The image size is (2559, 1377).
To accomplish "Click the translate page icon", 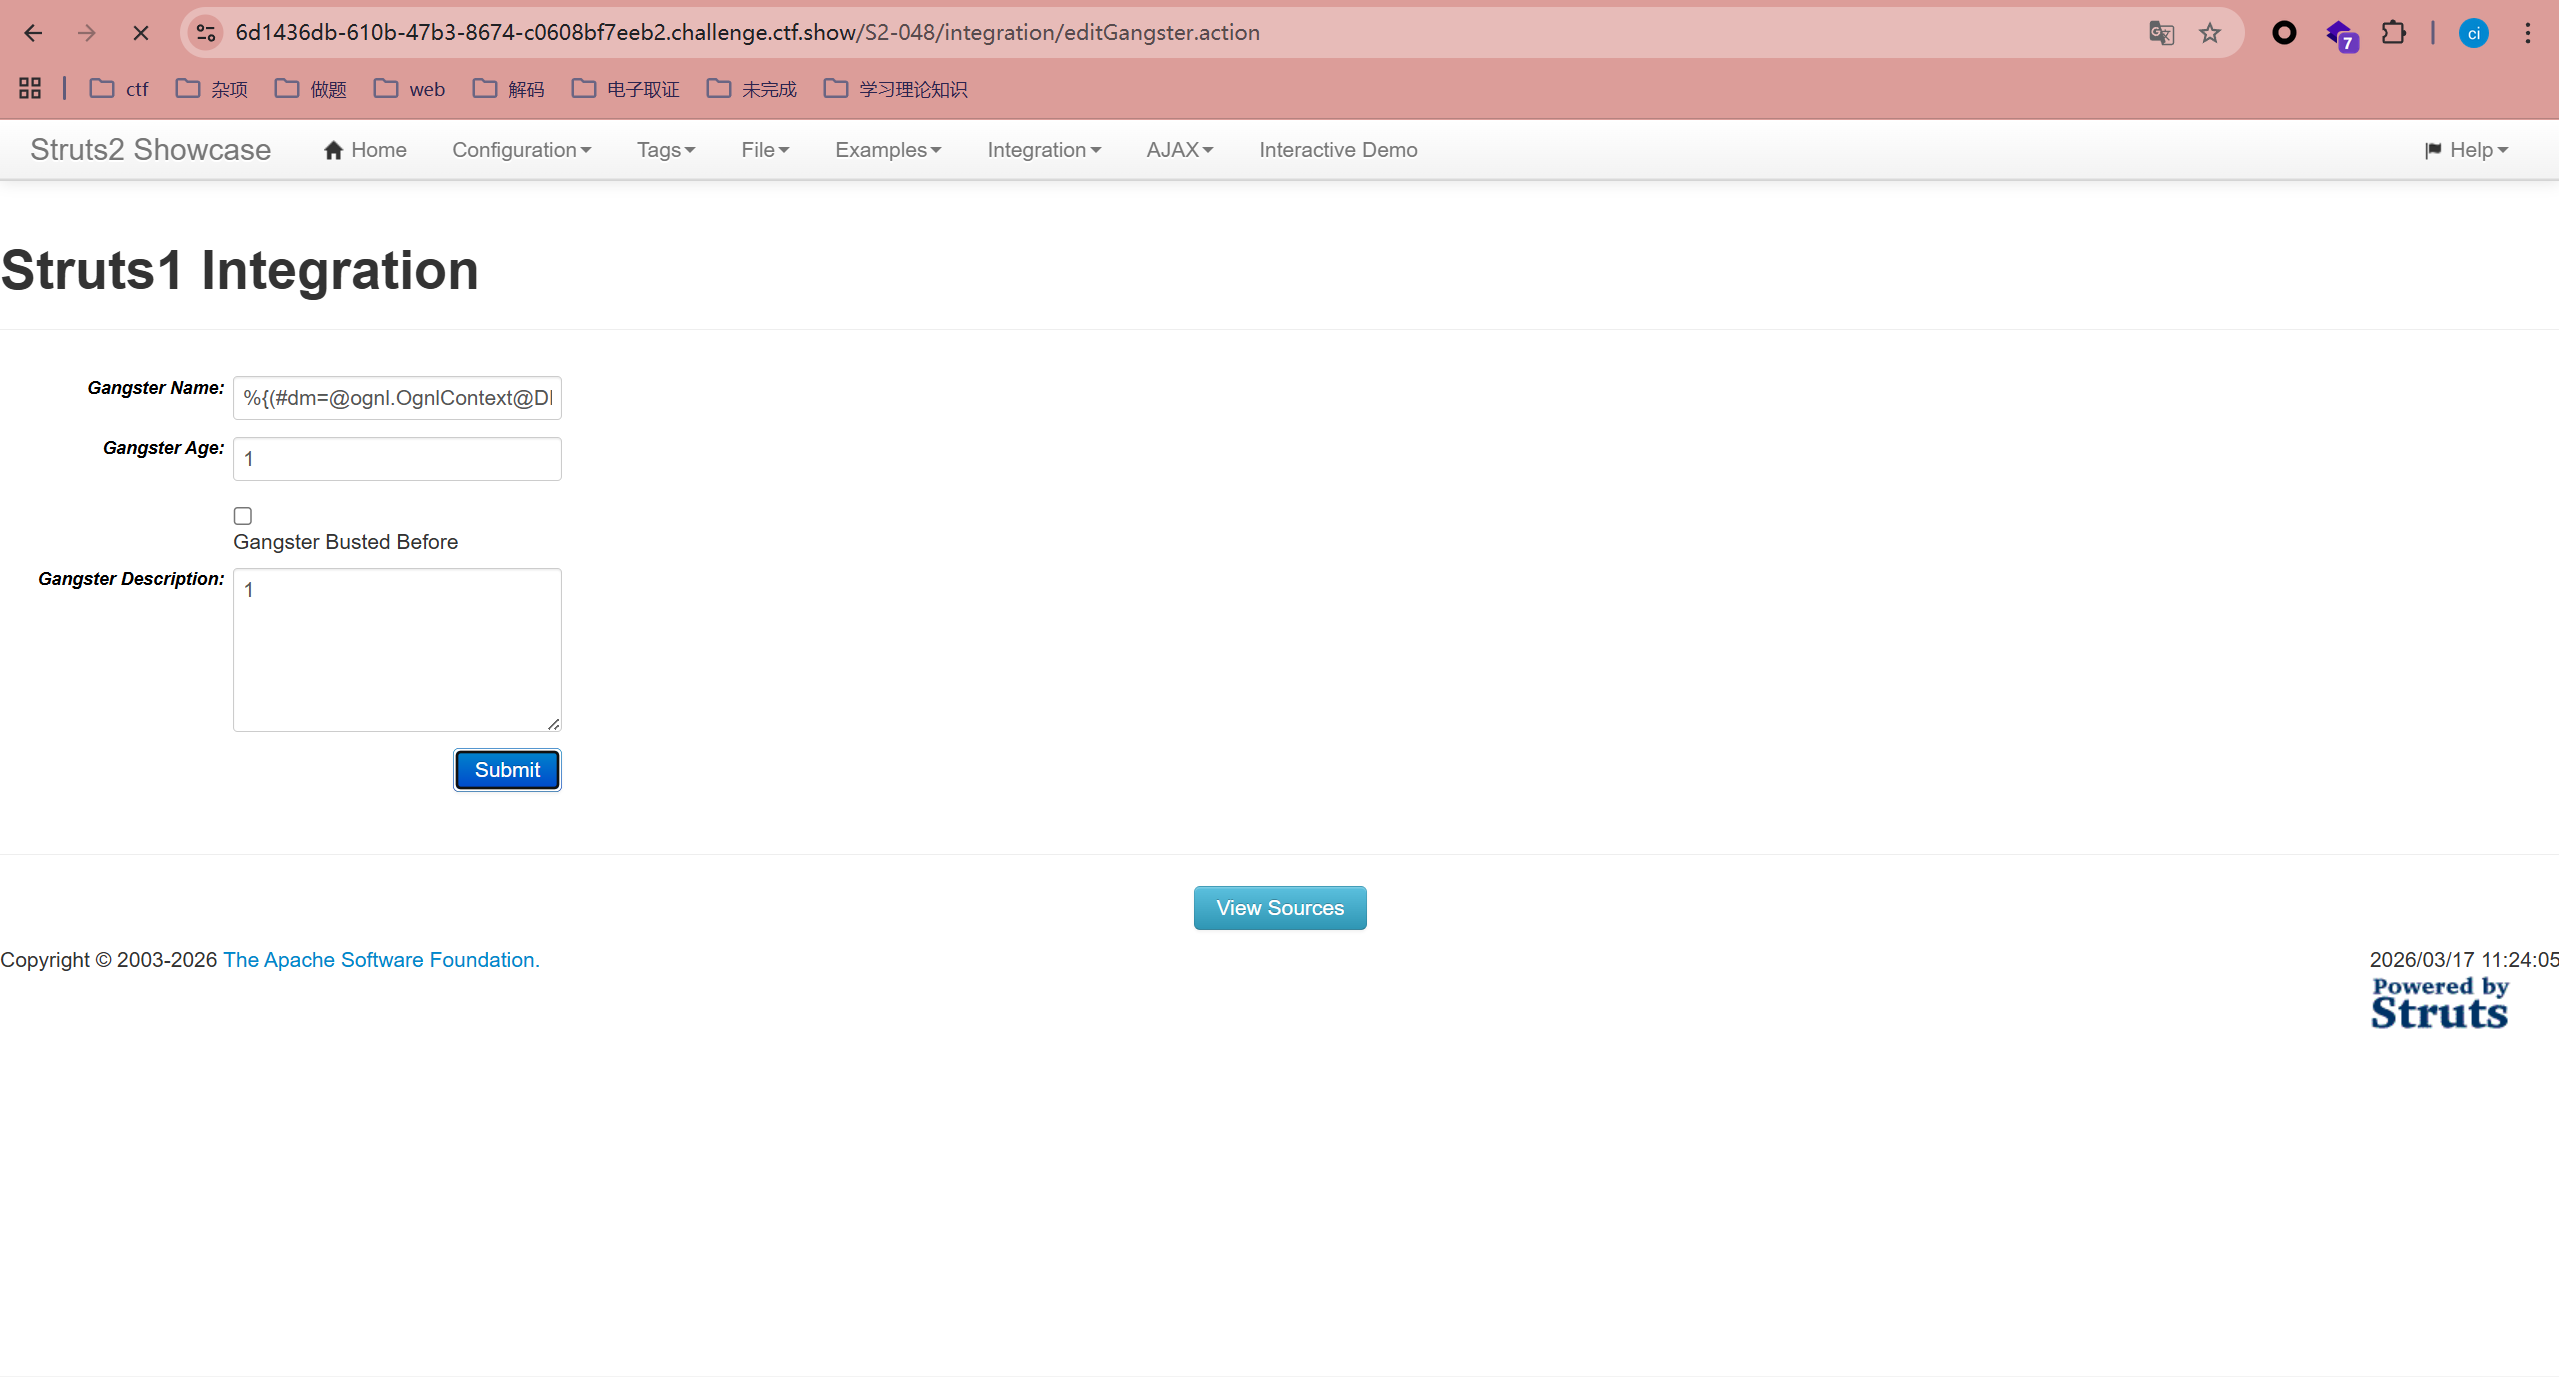I will (x=2160, y=33).
